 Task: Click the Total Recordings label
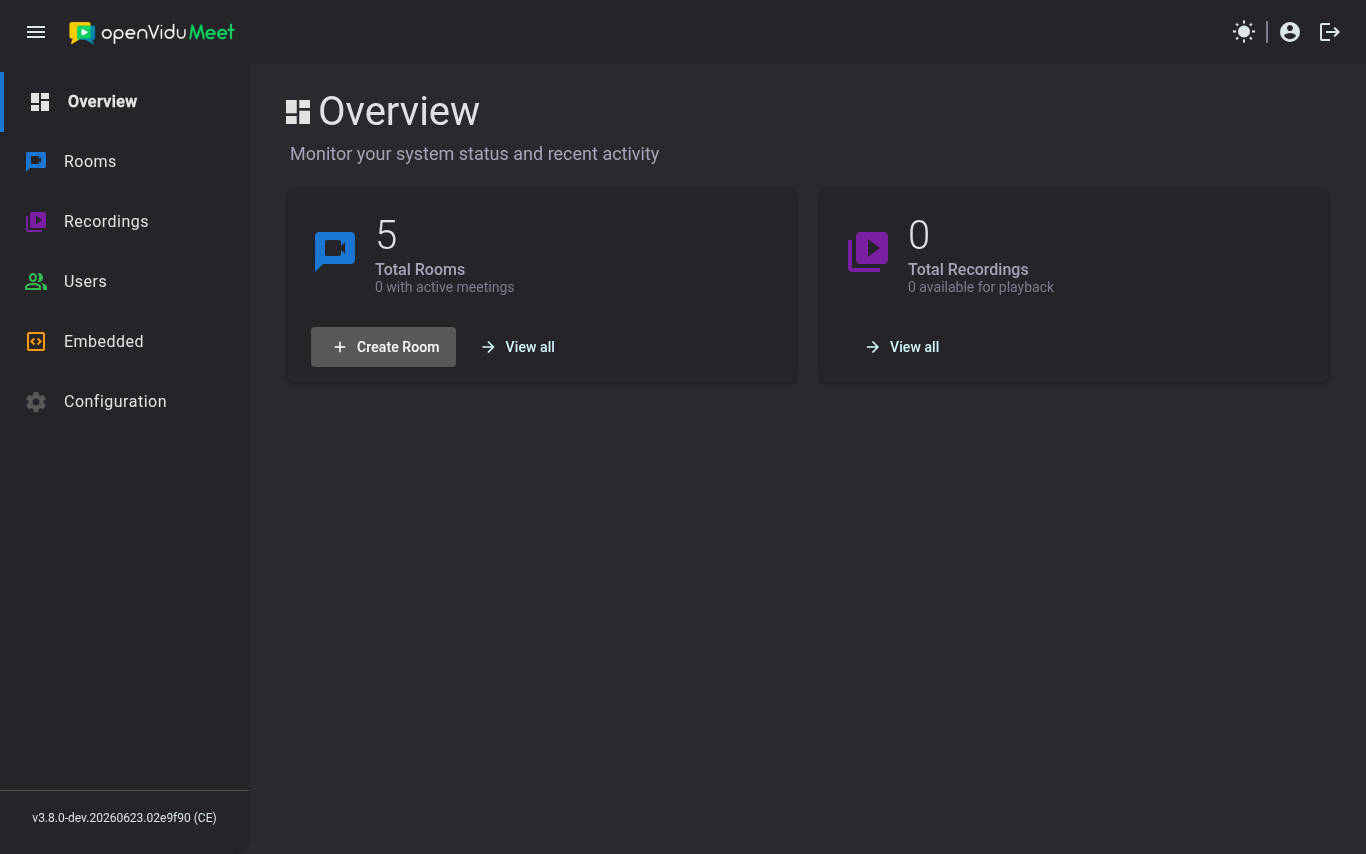click(x=968, y=269)
